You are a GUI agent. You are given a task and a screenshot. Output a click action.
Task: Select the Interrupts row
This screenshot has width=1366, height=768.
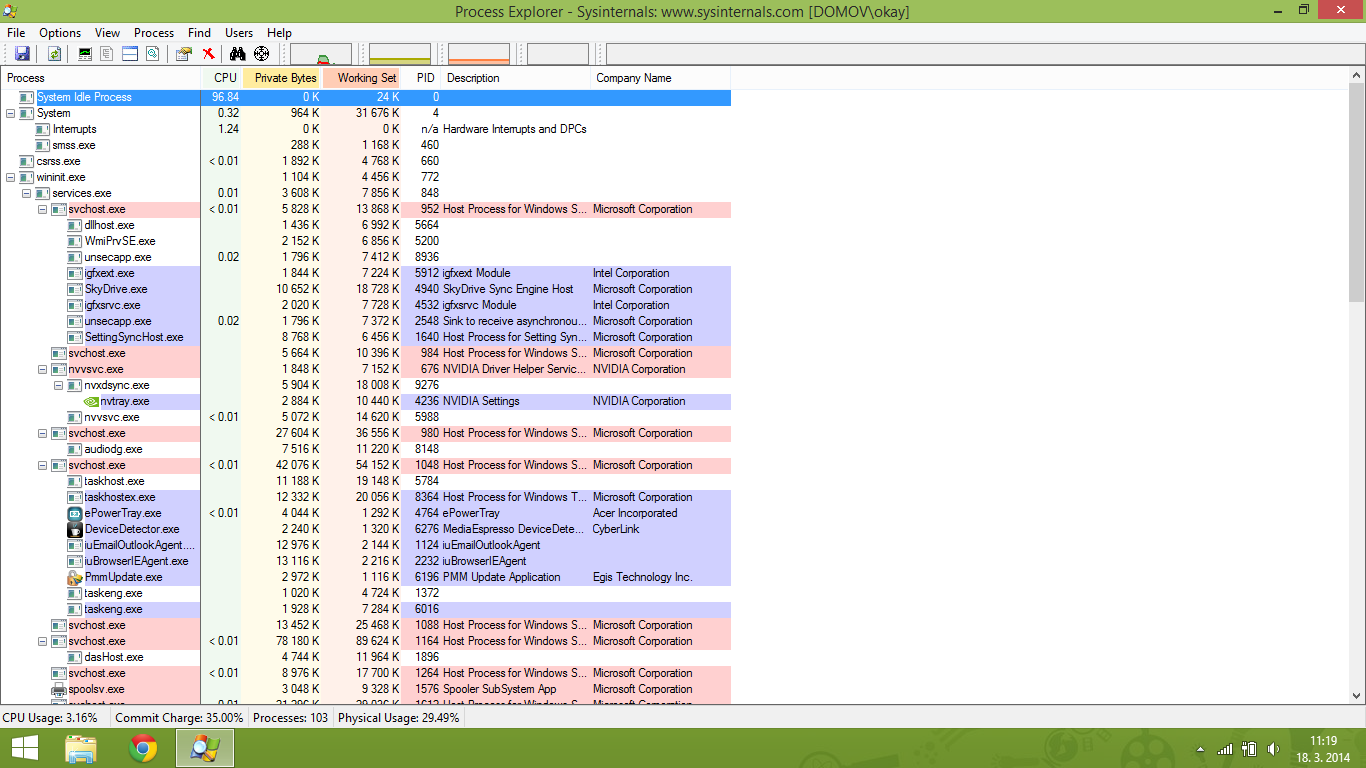click(x=366, y=129)
